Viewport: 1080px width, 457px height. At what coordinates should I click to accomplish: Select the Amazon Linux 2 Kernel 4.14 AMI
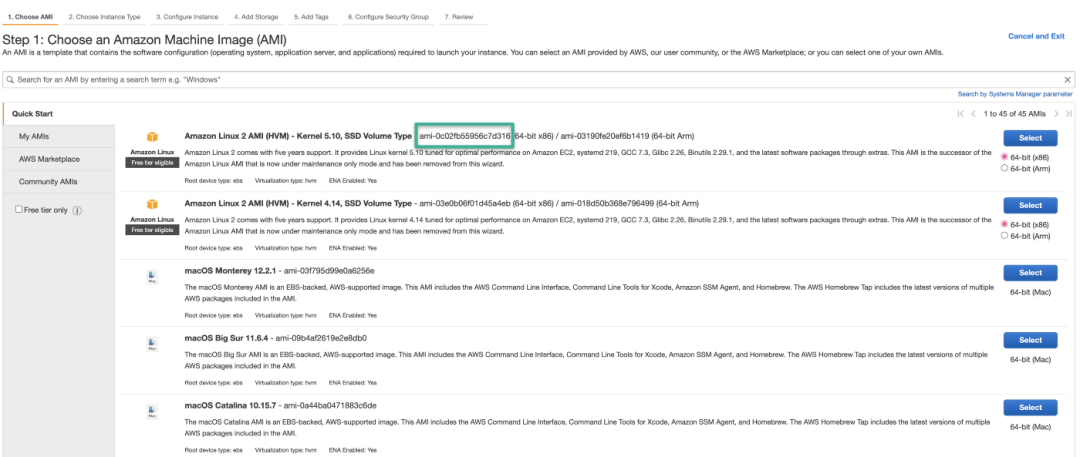click(1030, 205)
